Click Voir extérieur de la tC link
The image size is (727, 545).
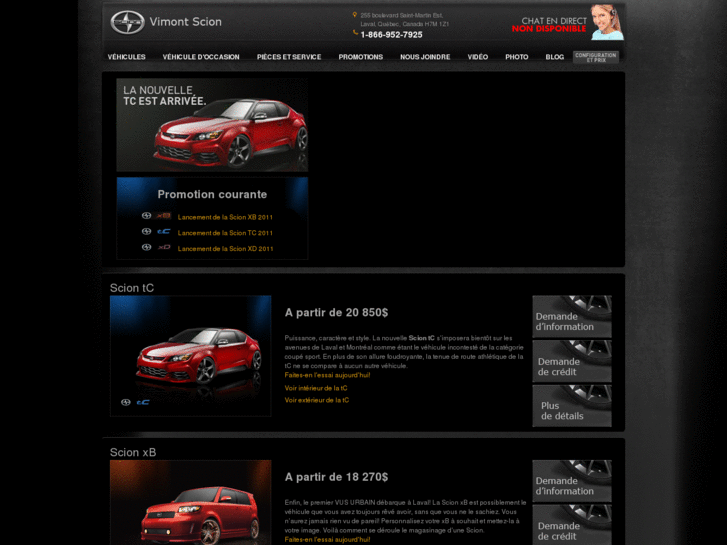(x=317, y=400)
